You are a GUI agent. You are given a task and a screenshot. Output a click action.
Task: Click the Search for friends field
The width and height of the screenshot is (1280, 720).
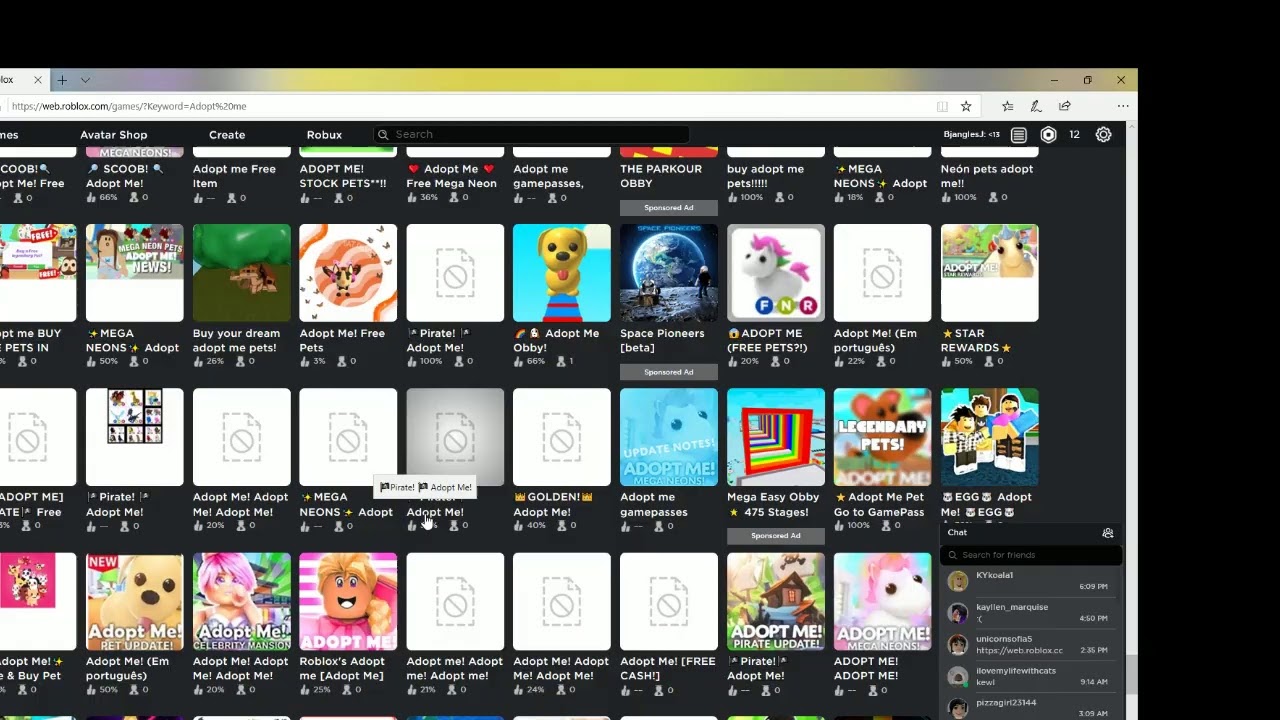coord(1031,555)
